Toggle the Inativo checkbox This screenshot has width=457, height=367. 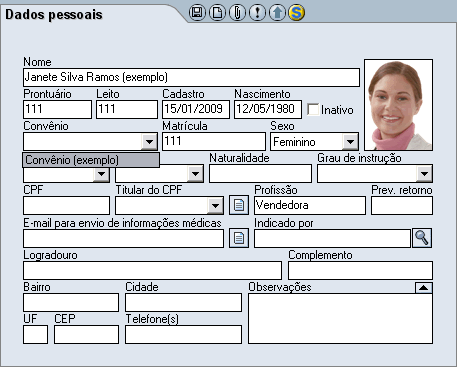coord(313,109)
